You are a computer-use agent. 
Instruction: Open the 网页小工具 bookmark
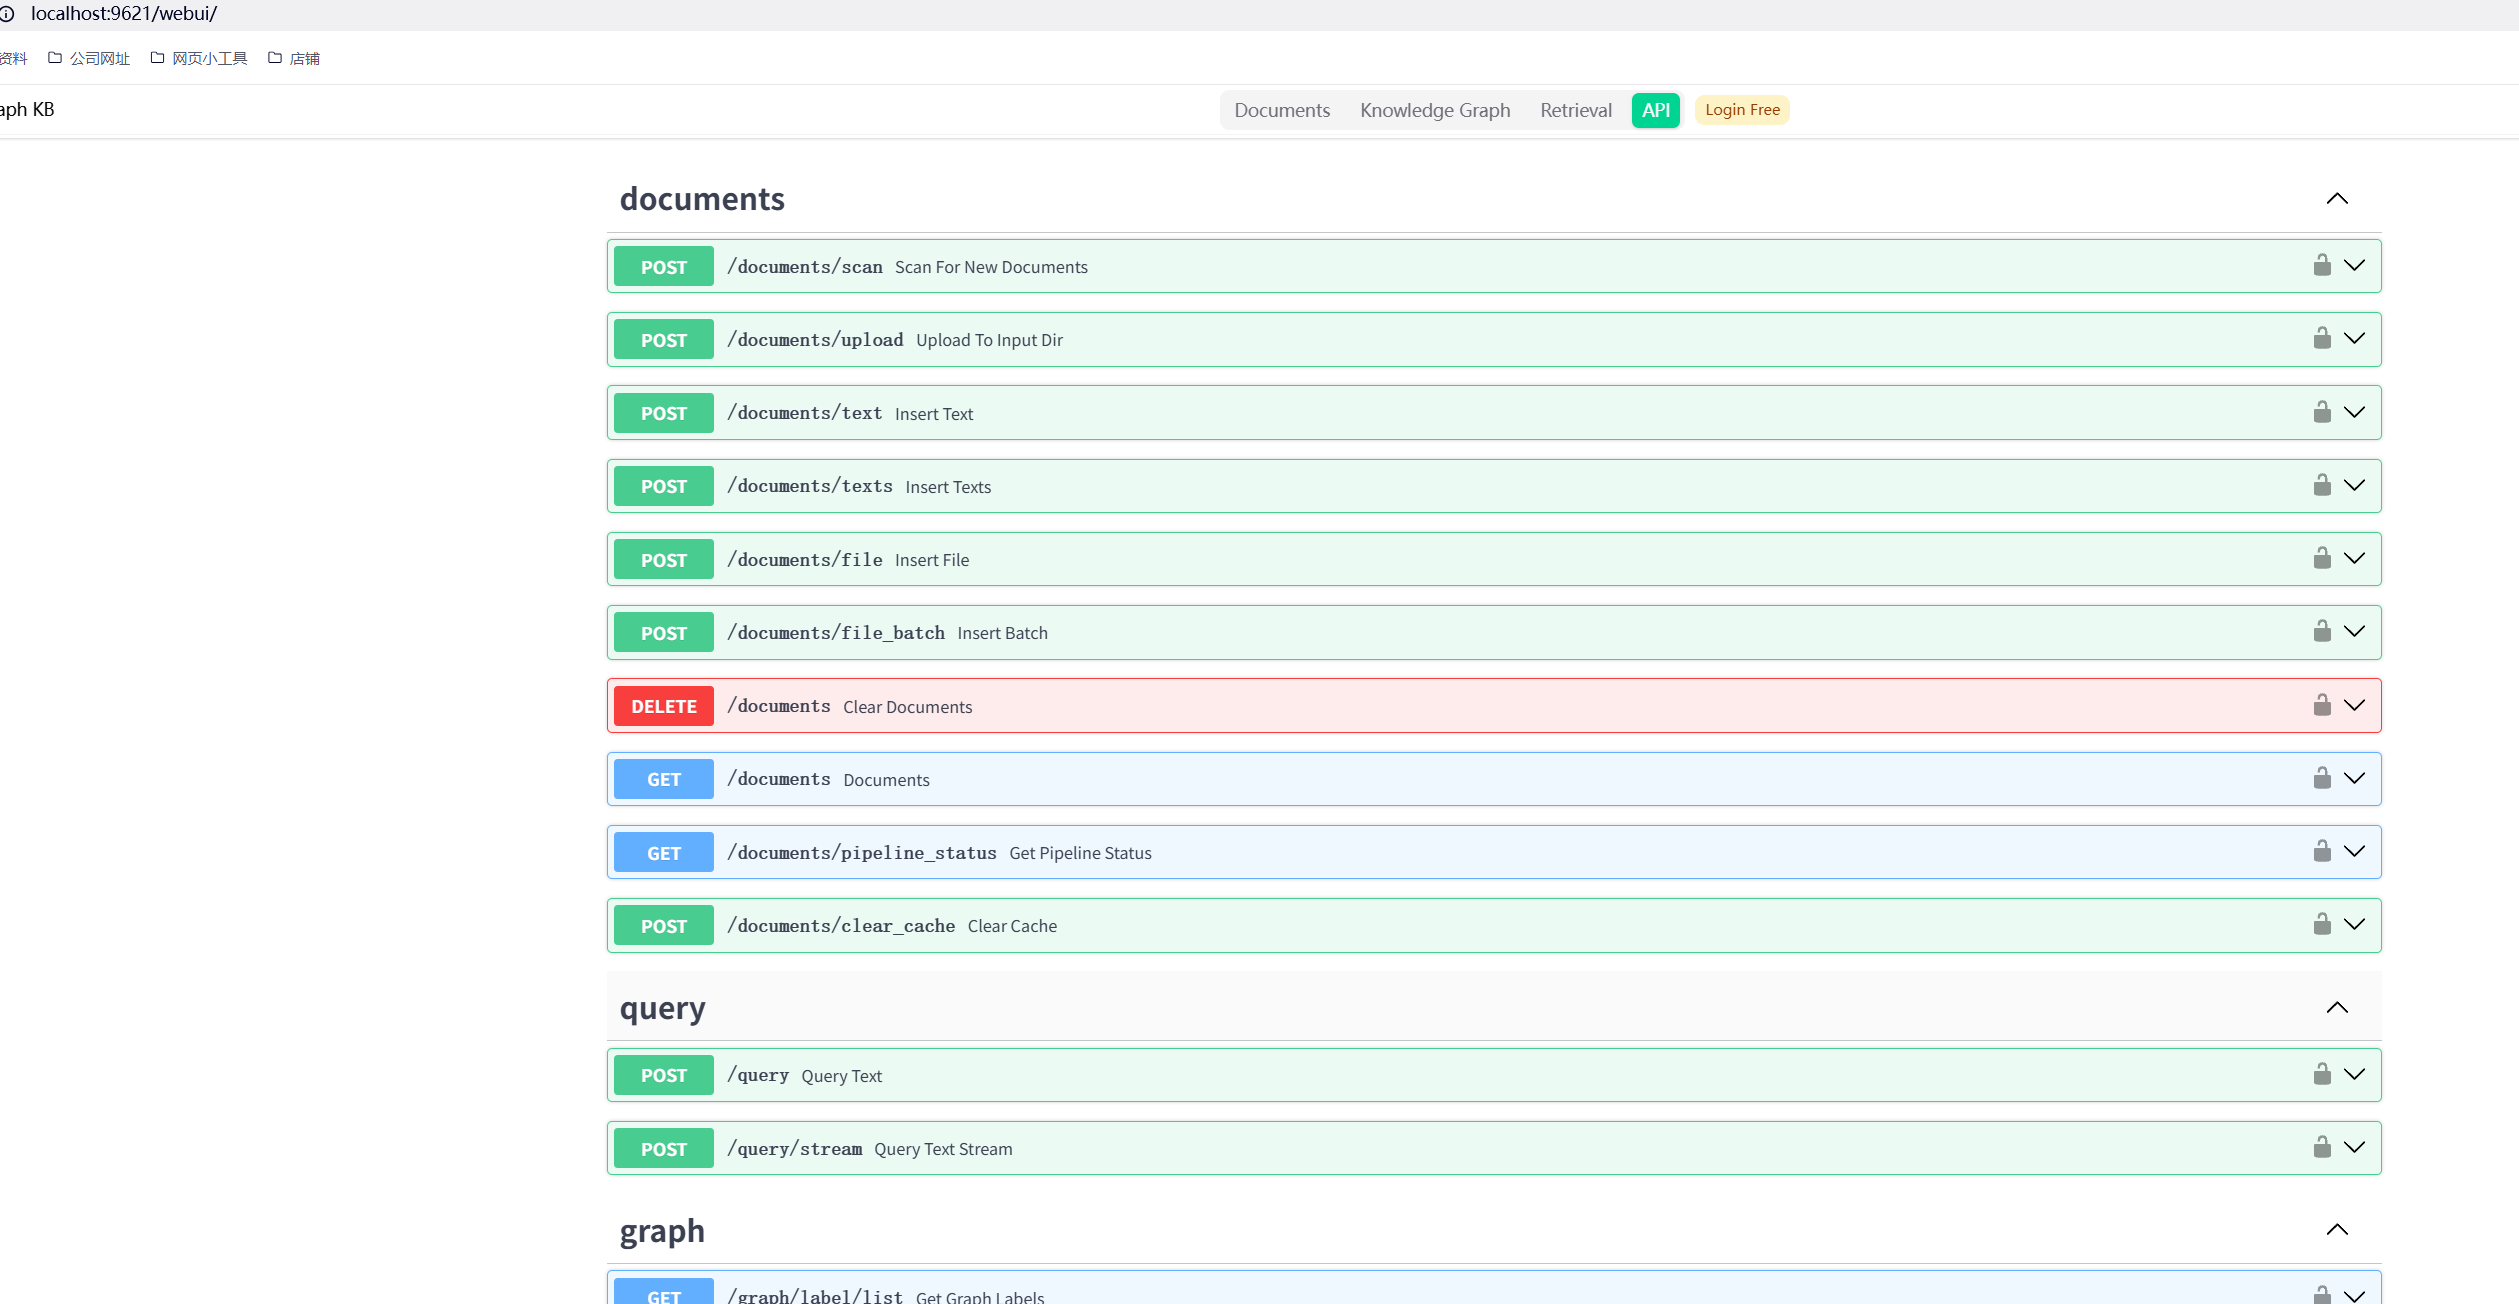pyautogui.click(x=208, y=57)
